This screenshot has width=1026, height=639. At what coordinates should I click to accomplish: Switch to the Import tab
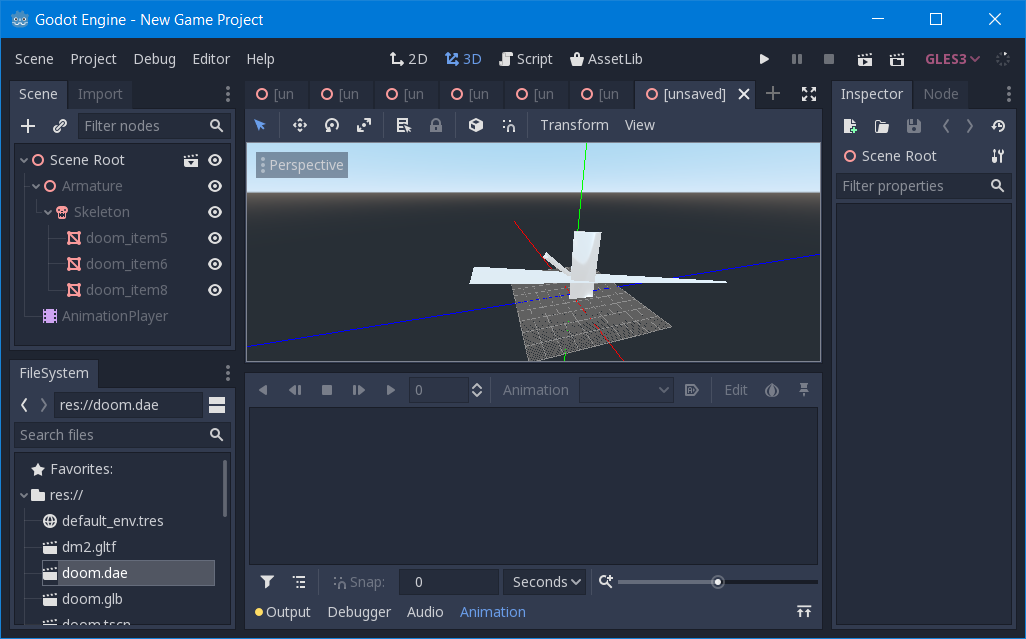pos(100,93)
